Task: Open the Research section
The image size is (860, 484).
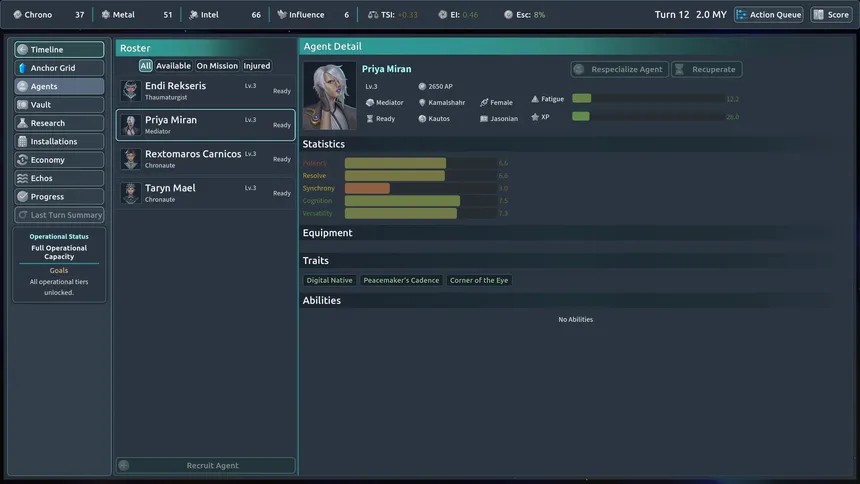Action: coord(59,123)
